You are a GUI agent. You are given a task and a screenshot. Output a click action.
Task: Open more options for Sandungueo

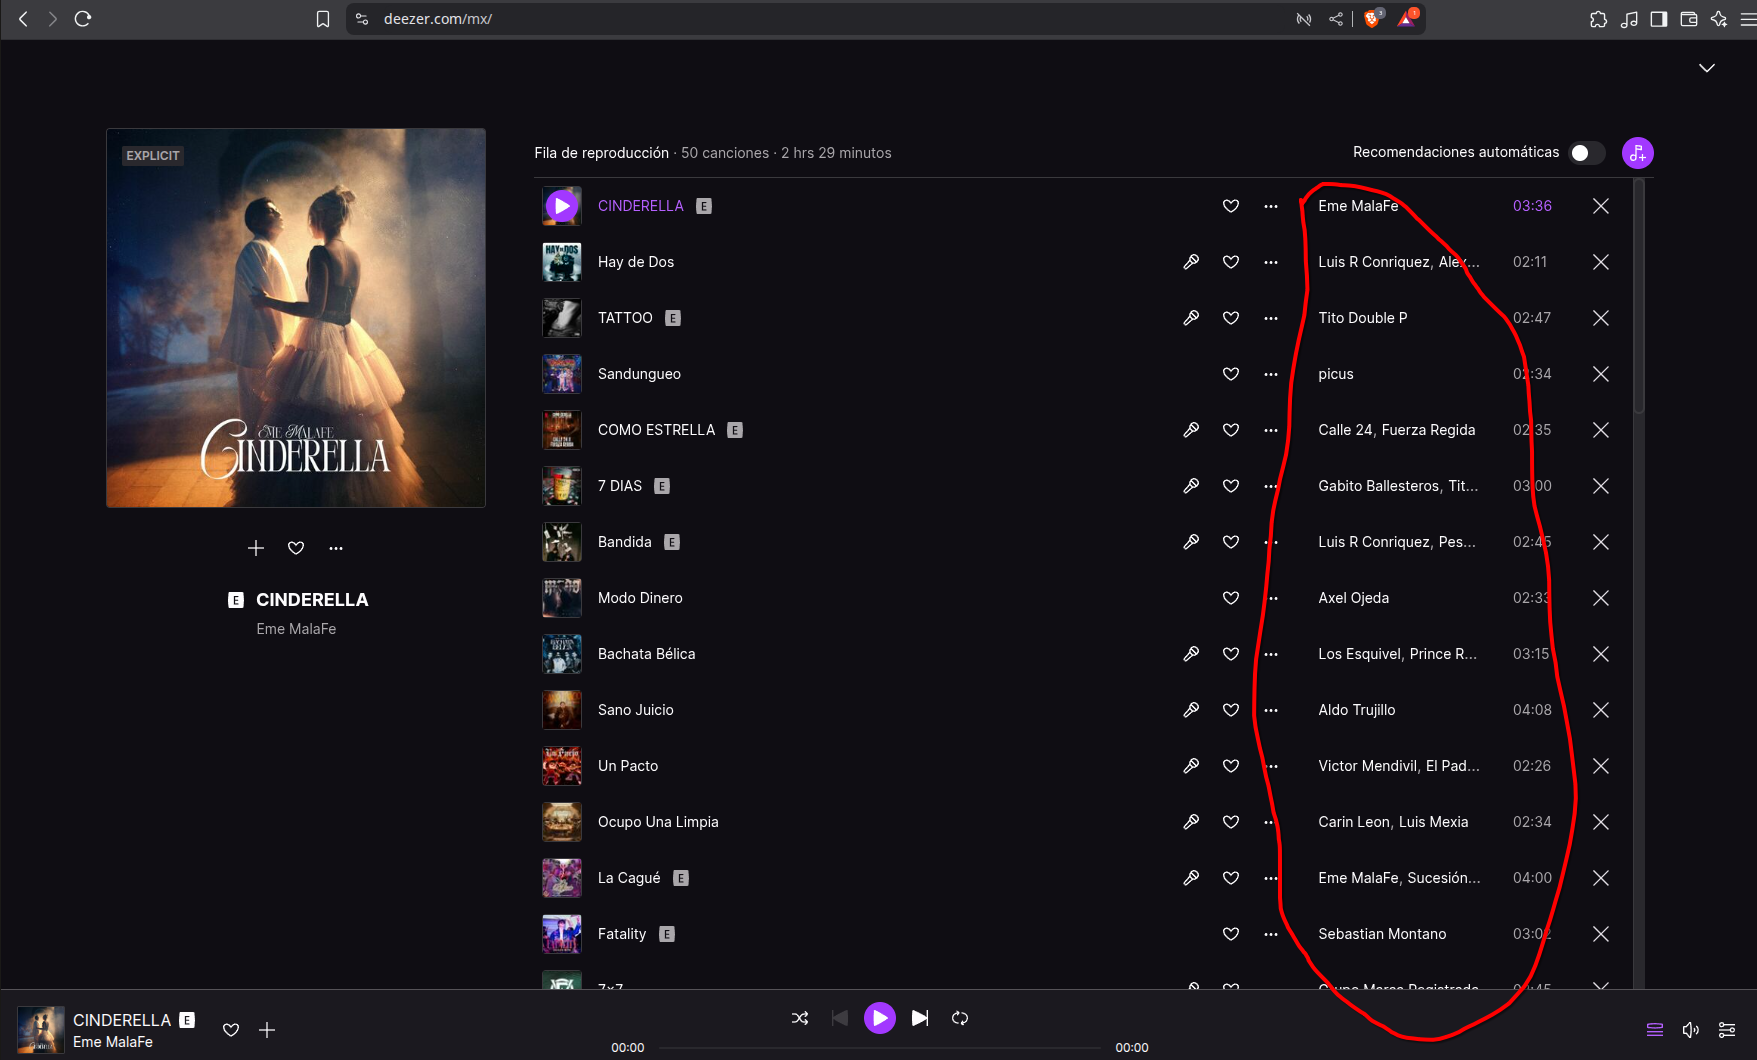click(1271, 374)
